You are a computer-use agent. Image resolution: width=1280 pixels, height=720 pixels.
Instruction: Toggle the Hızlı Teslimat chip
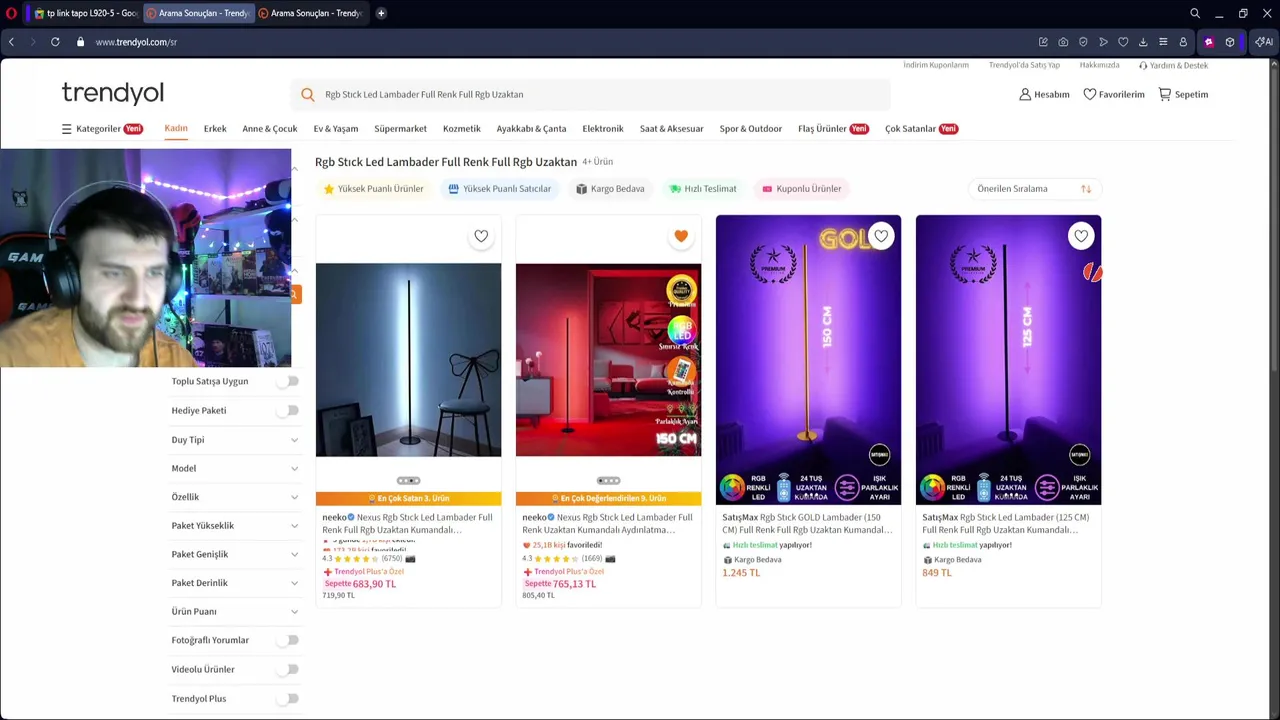tap(703, 188)
